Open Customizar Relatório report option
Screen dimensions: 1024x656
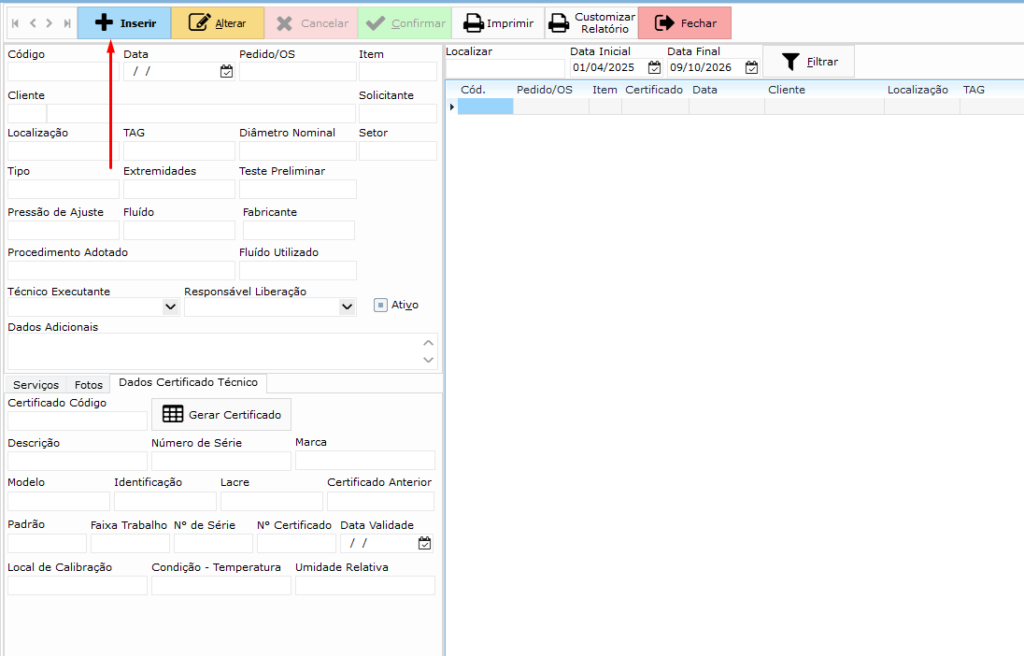pos(591,23)
